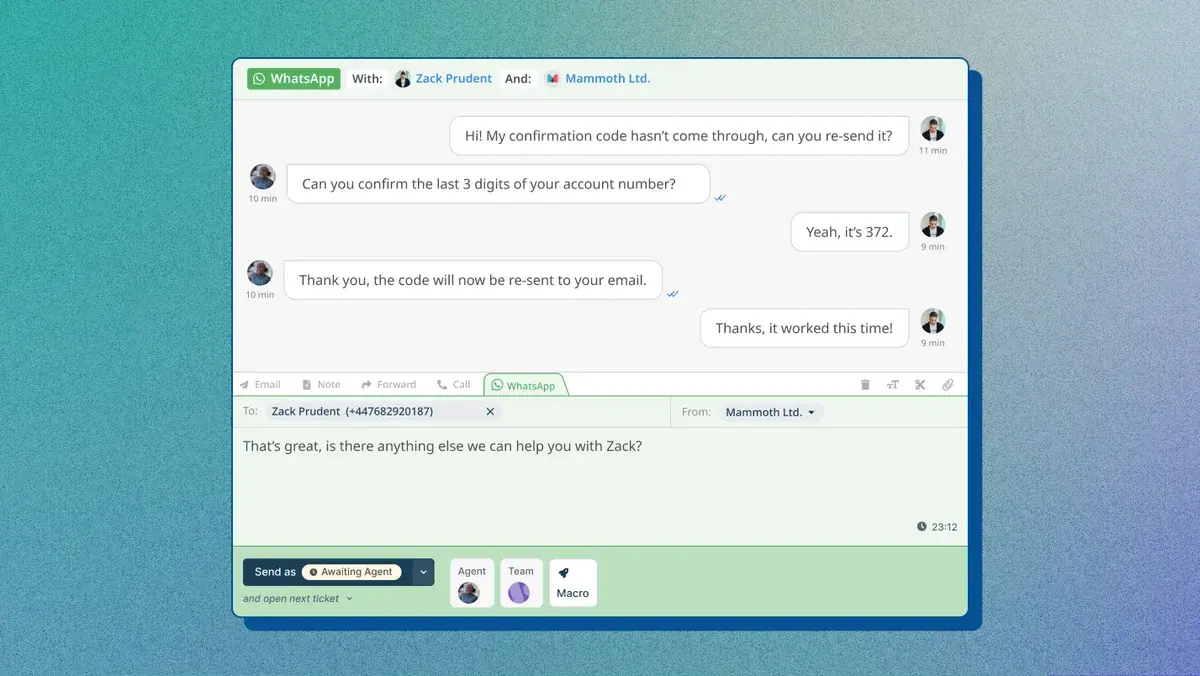Open the Send as dropdown arrow

(x=422, y=571)
